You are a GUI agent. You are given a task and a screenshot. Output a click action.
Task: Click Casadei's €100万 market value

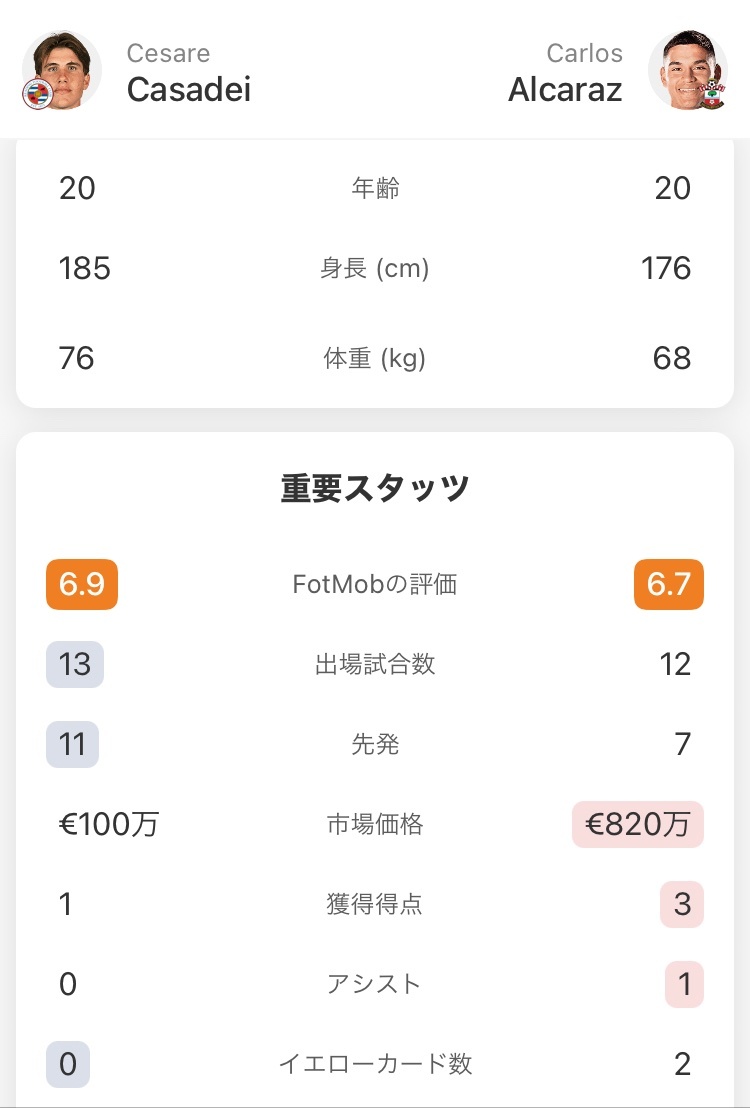point(108,824)
